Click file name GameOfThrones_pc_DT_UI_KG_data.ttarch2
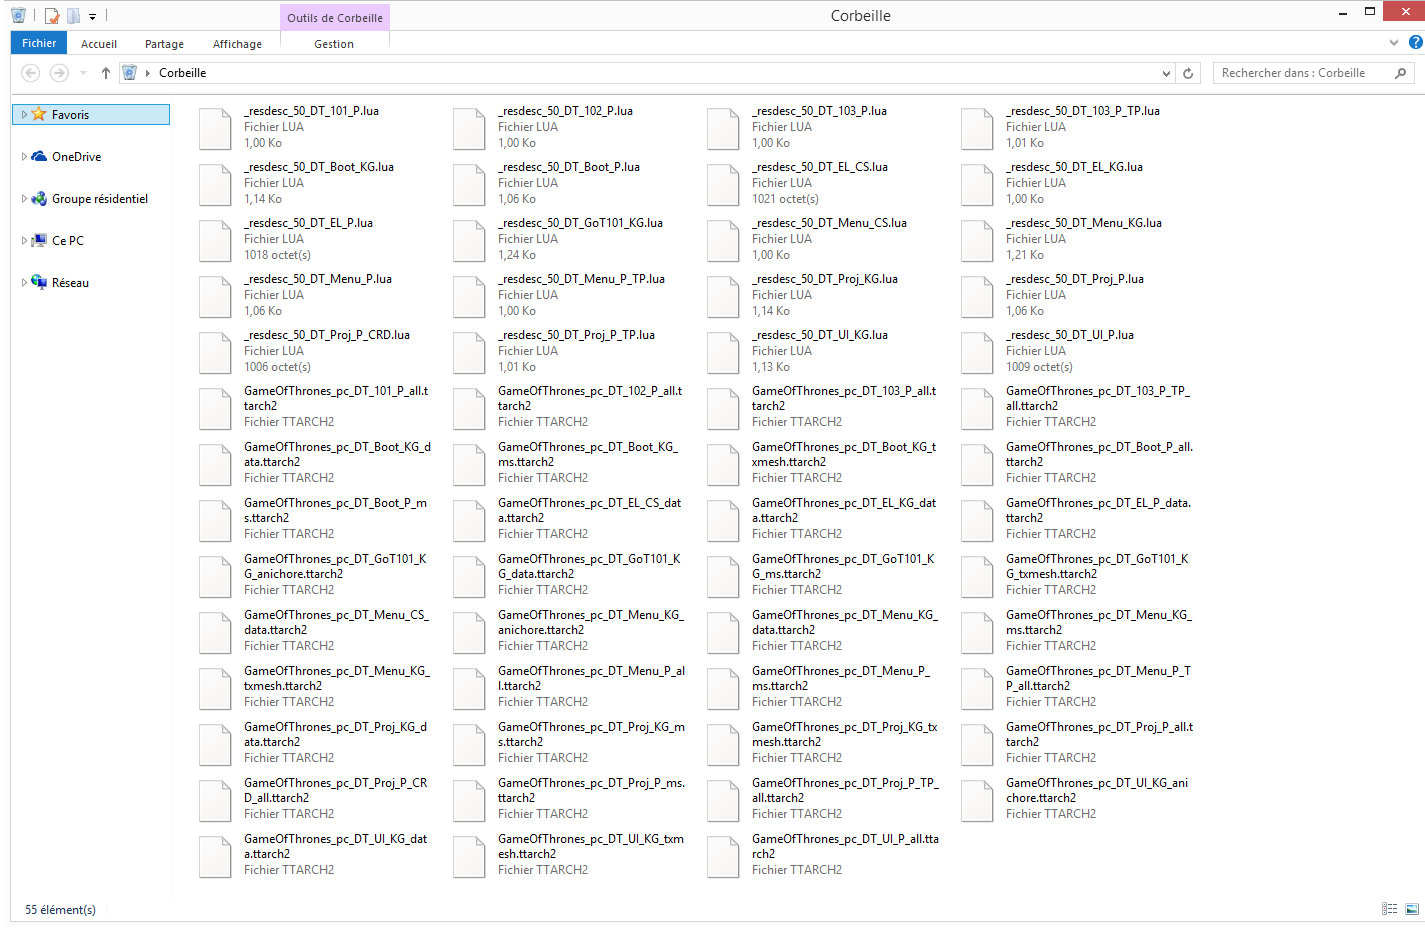The image size is (1425, 929). (x=335, y=846)
